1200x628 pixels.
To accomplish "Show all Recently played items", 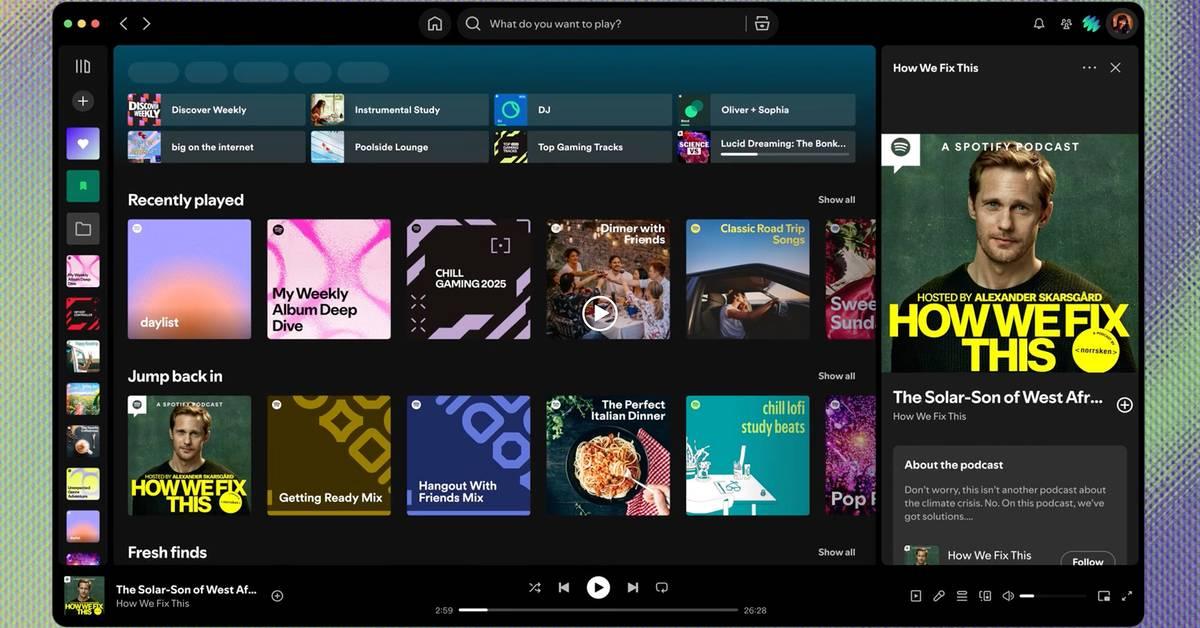I will coord(836,200).
